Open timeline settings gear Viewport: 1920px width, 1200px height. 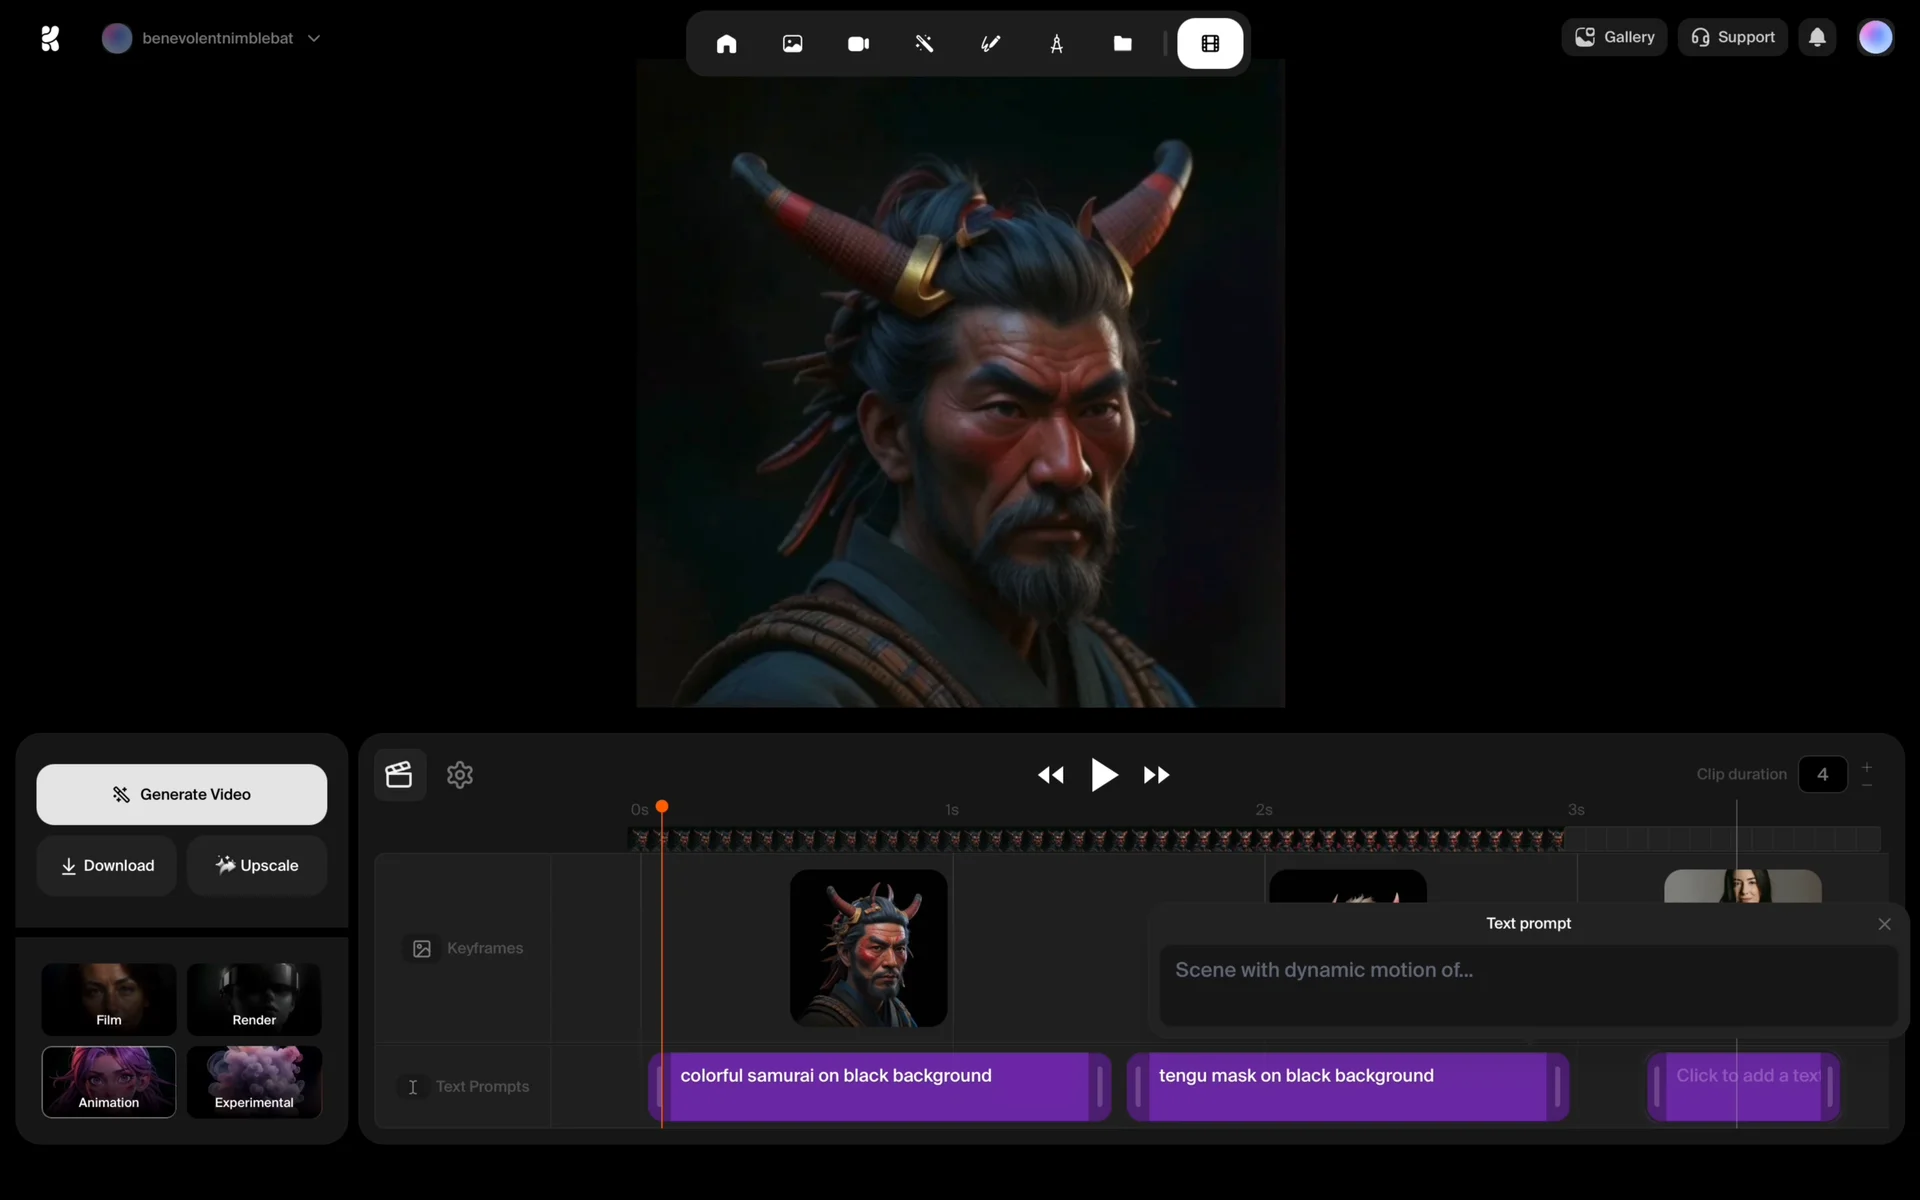[460, 775]
